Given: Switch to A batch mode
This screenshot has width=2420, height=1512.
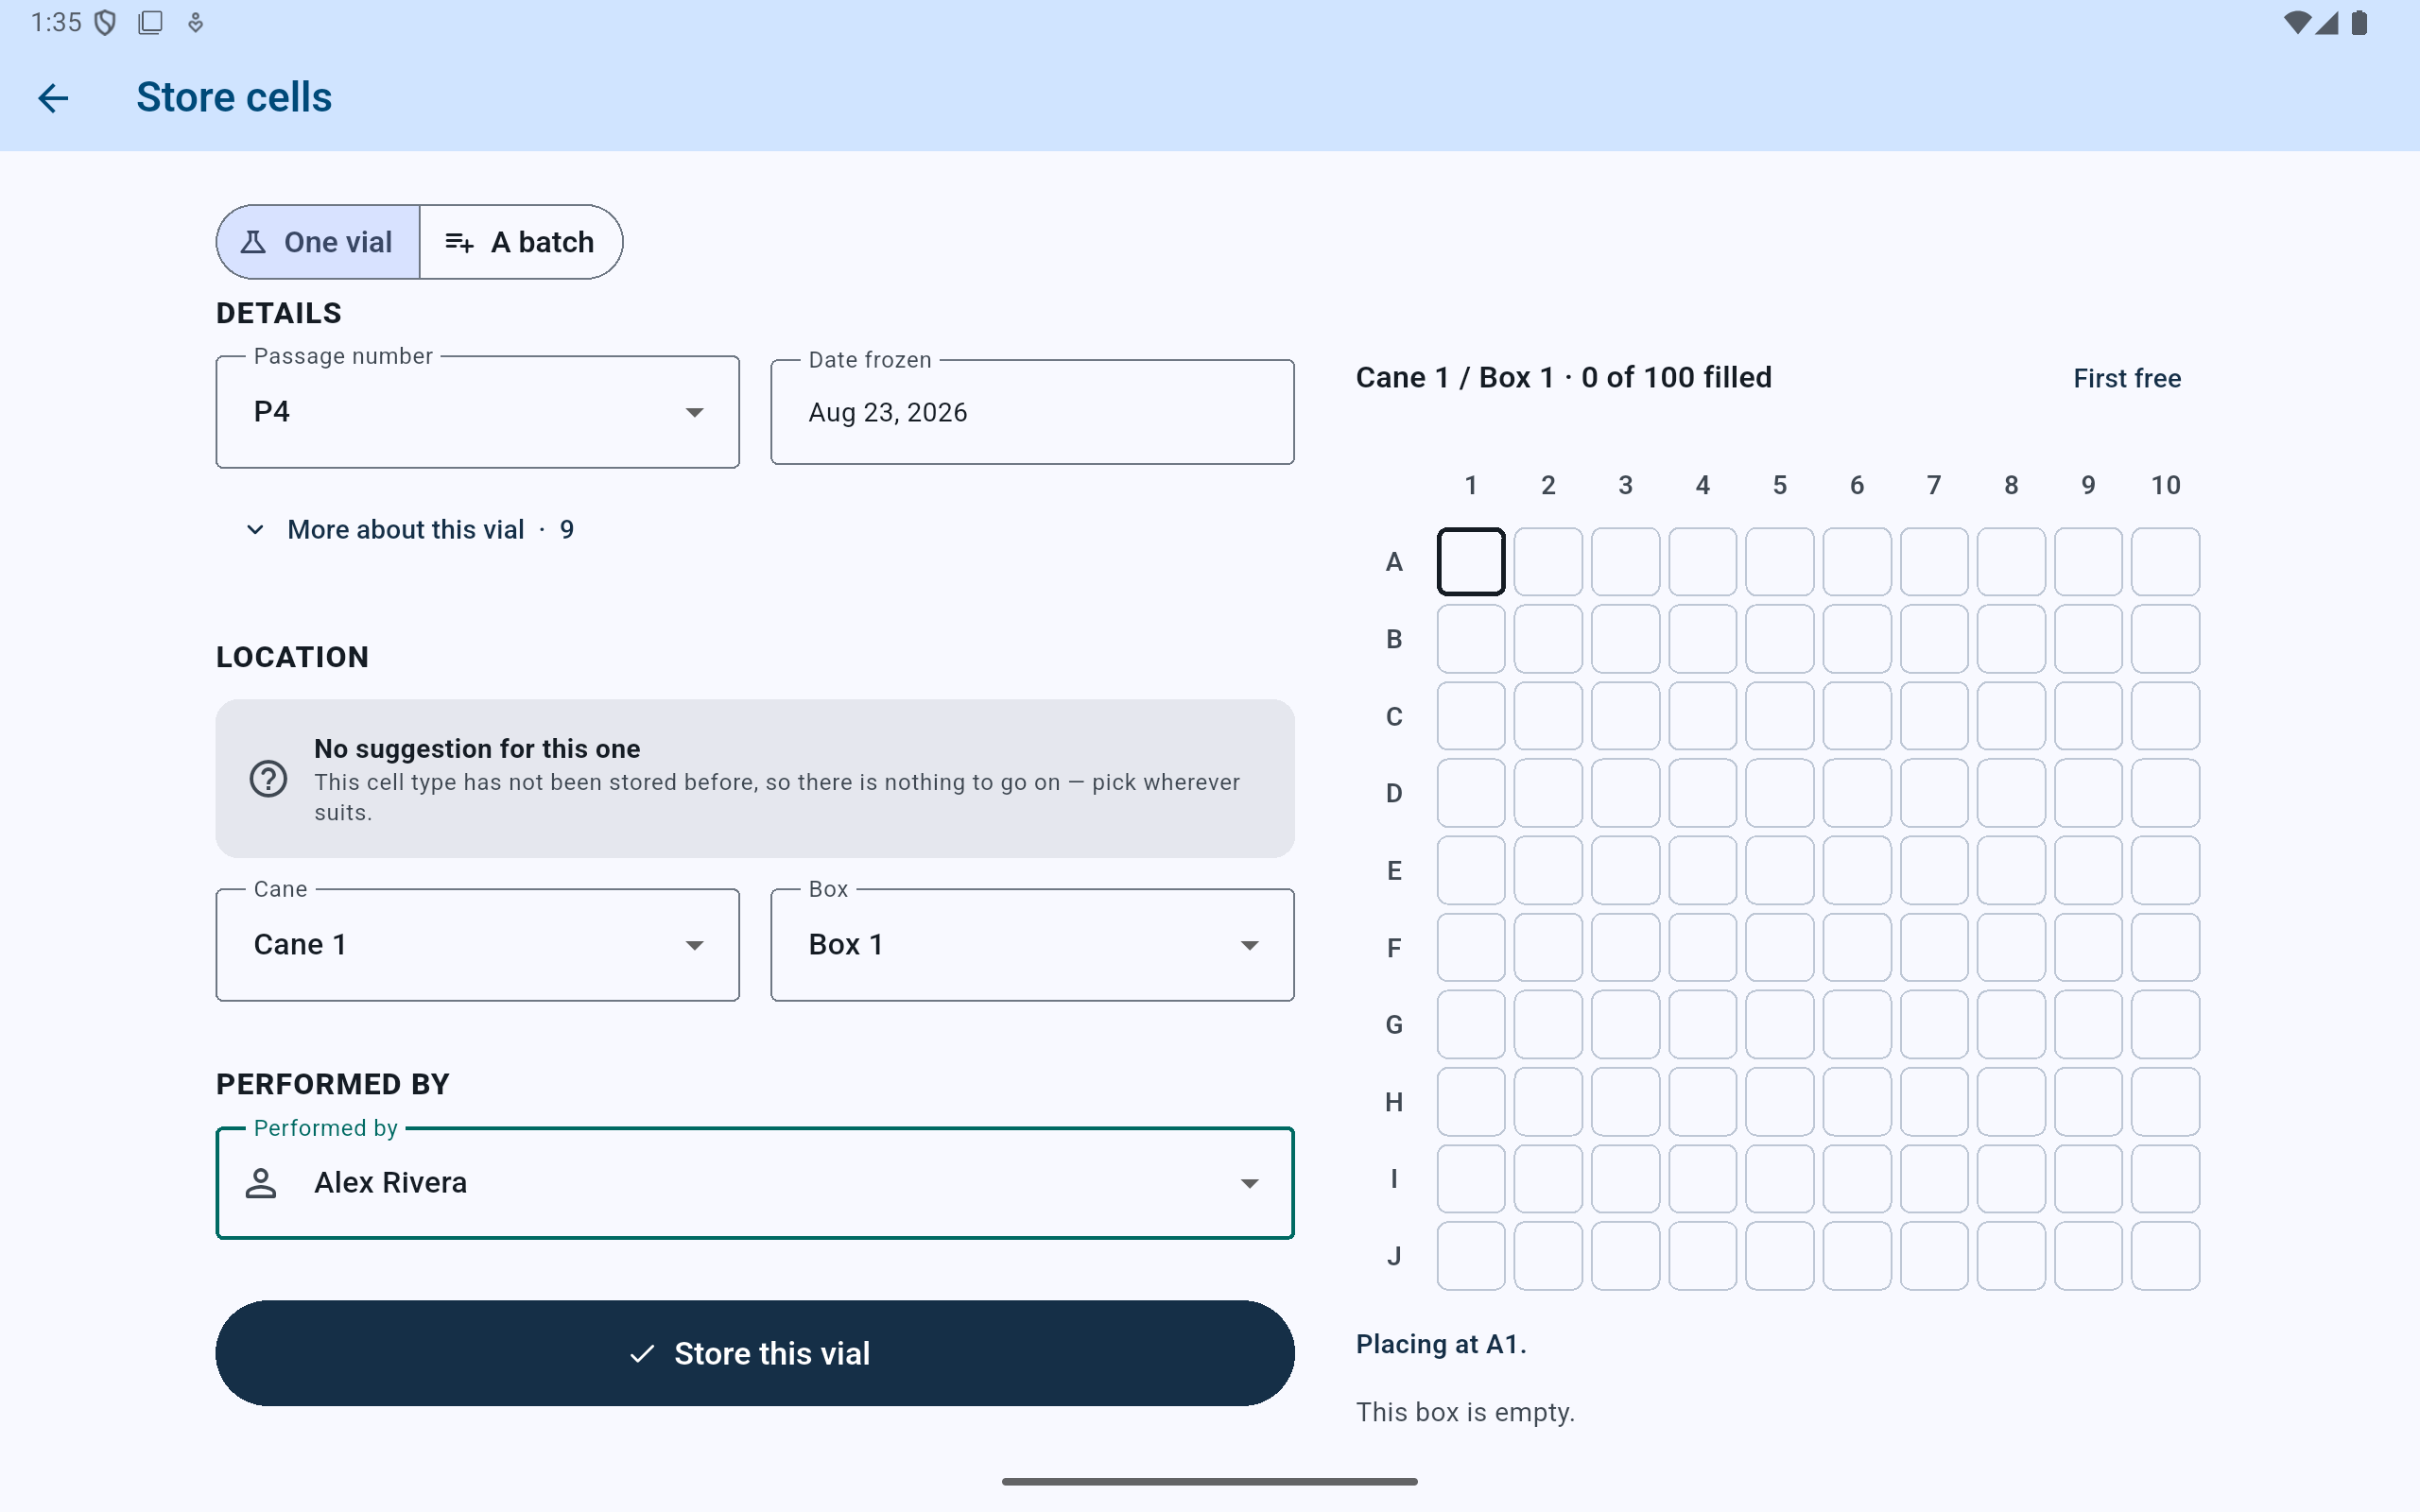Looking at the screenshot, I should tap(521, 242).
